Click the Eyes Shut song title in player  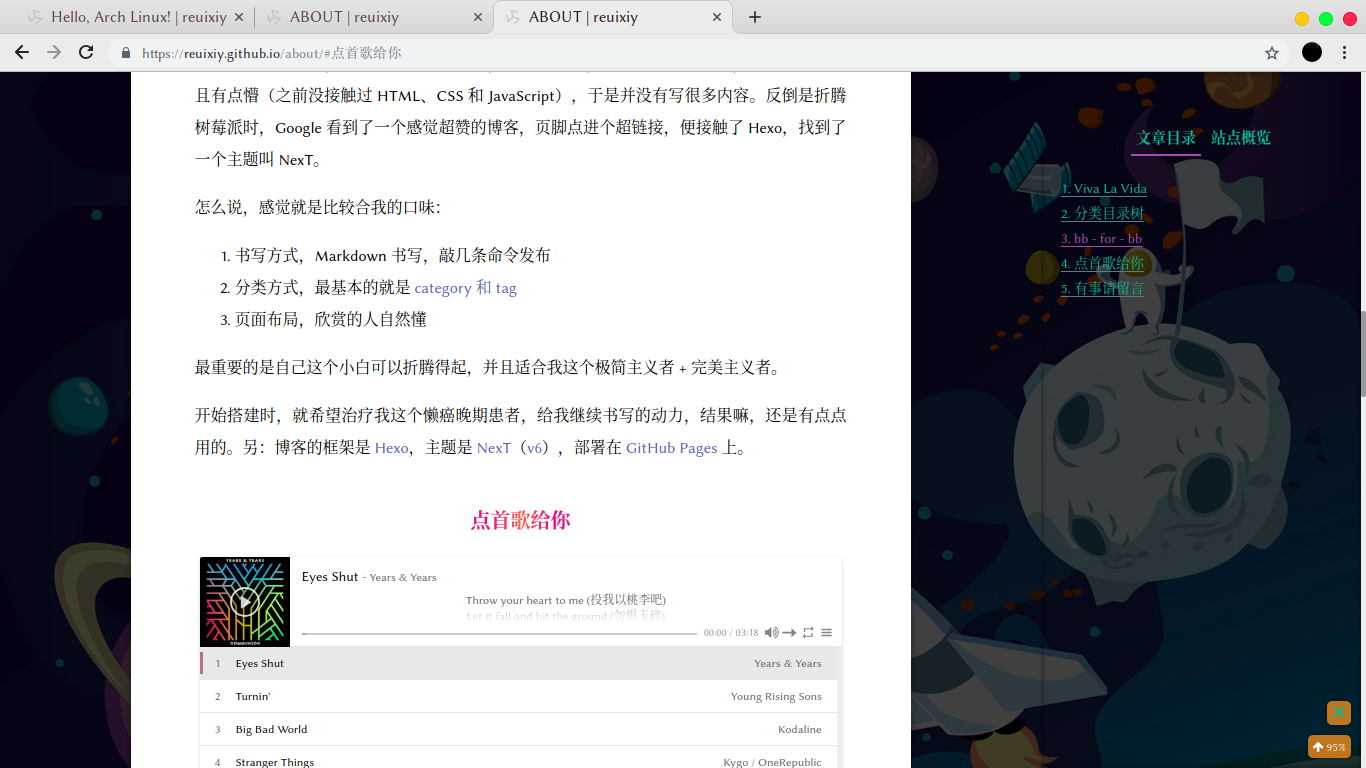pyautogui.click(x=330, y=576)
